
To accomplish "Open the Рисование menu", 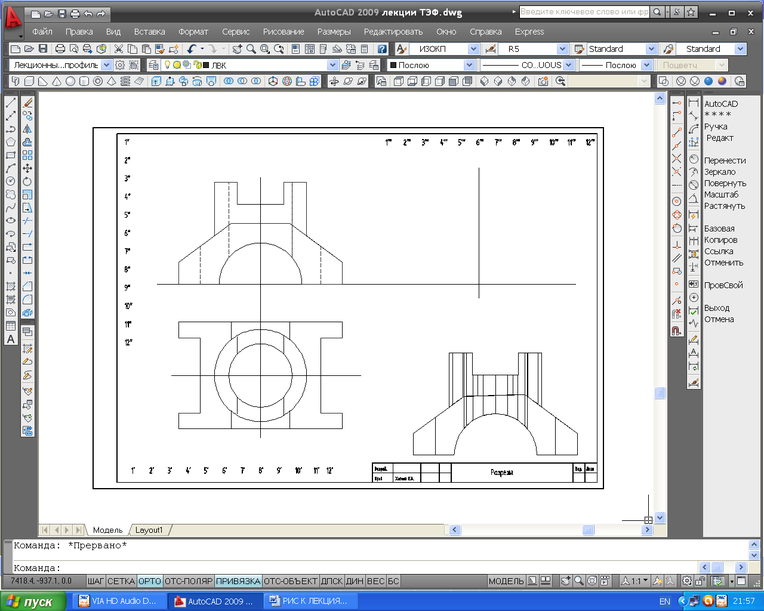I will point(283,32).
